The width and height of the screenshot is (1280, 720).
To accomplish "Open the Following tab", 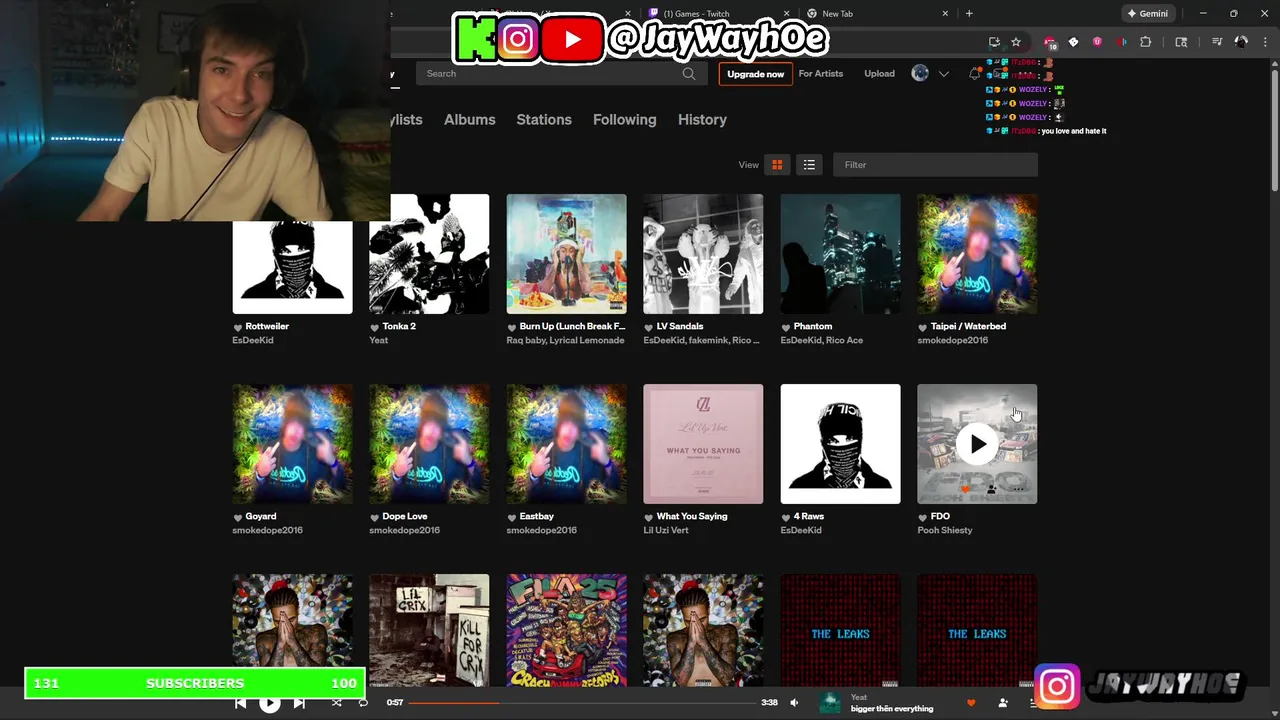I will (624, 119).
